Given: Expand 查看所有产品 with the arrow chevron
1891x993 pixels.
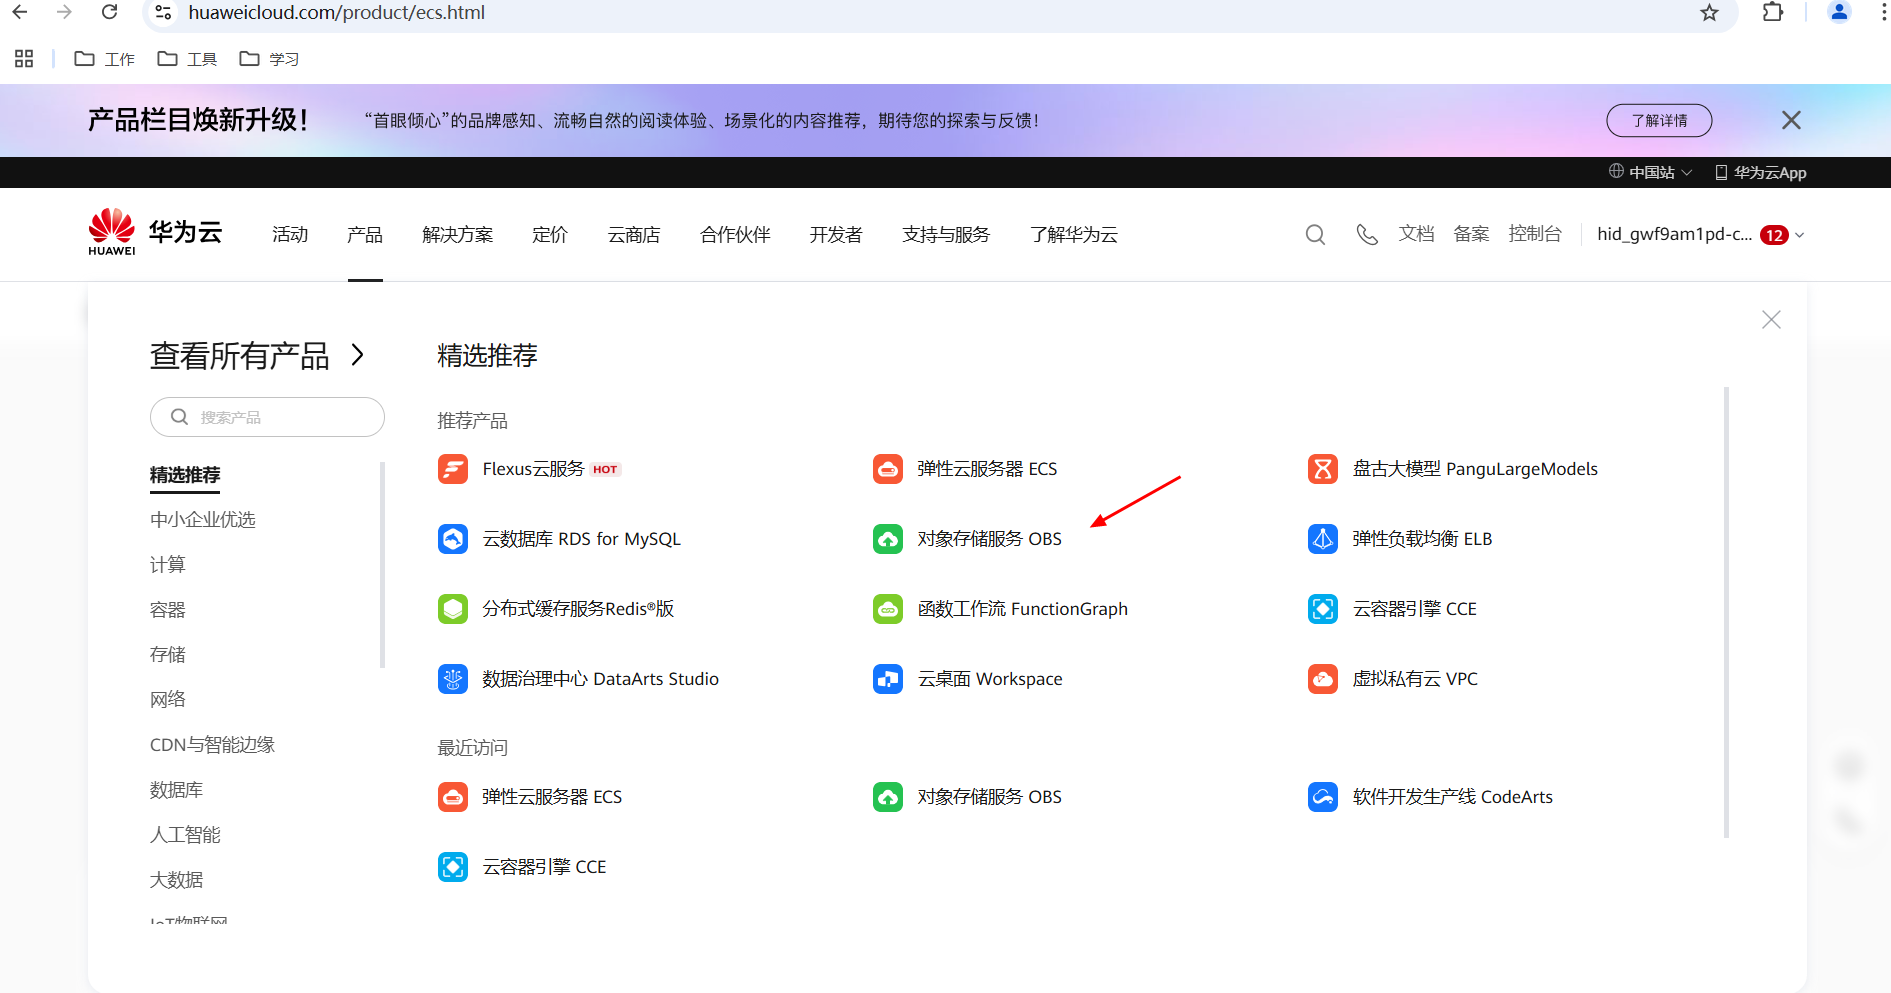Looking at the screenshot, I should pyautogui.click(x=358, y=355).
